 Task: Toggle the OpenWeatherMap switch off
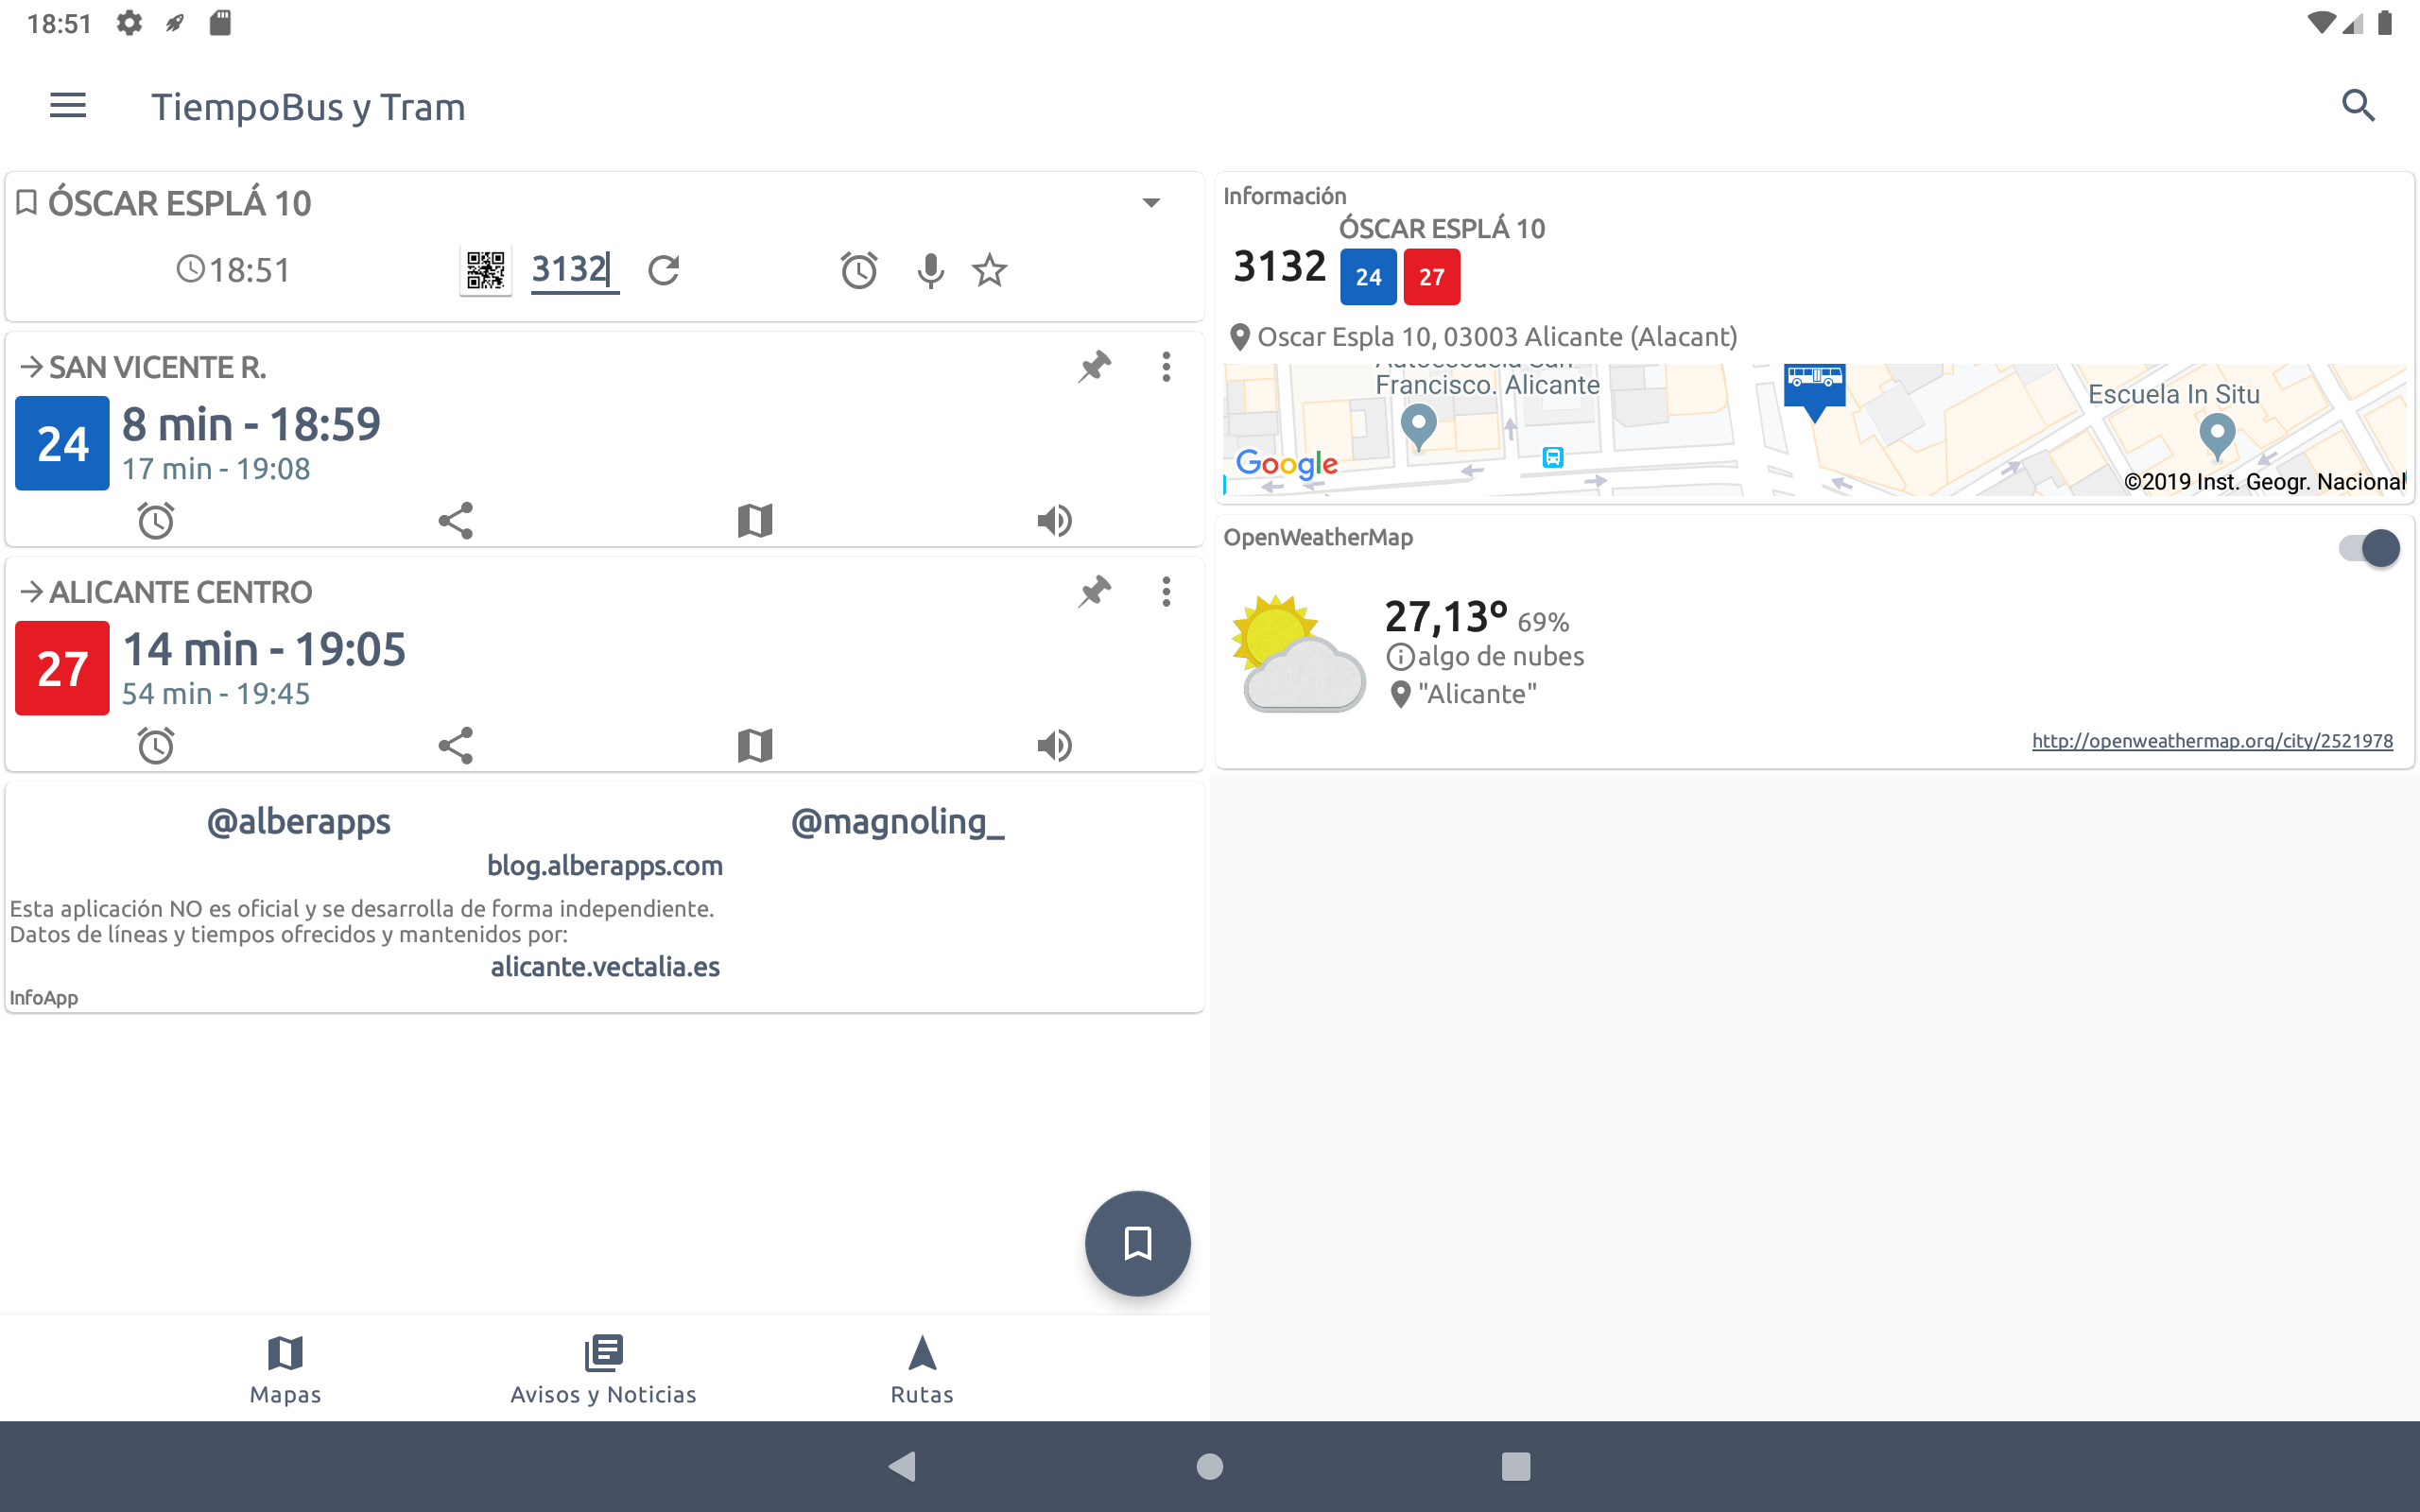coord(2368,548)
